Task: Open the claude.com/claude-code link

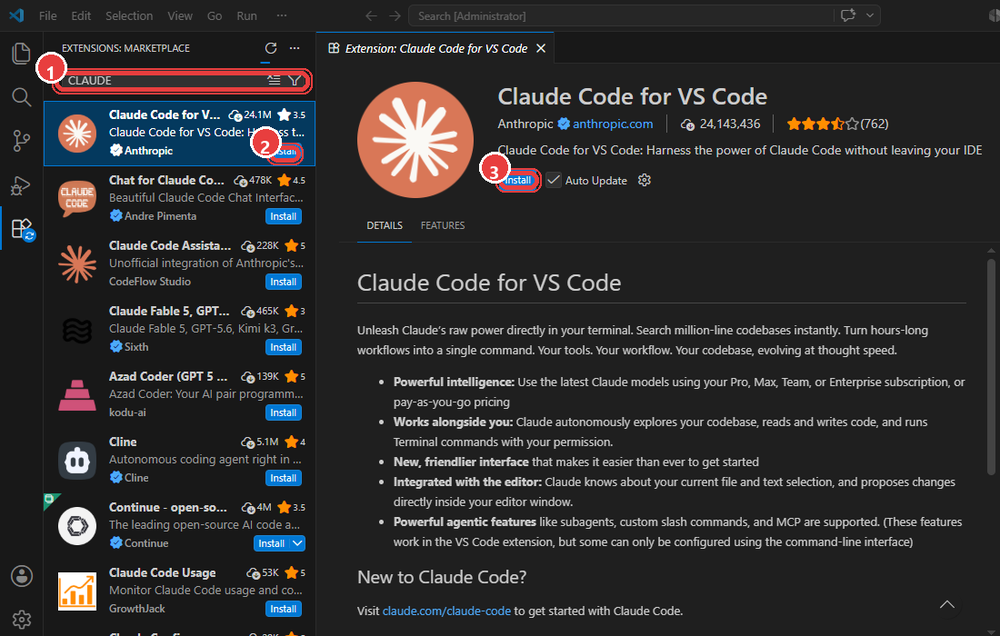Action: (446, 610)
